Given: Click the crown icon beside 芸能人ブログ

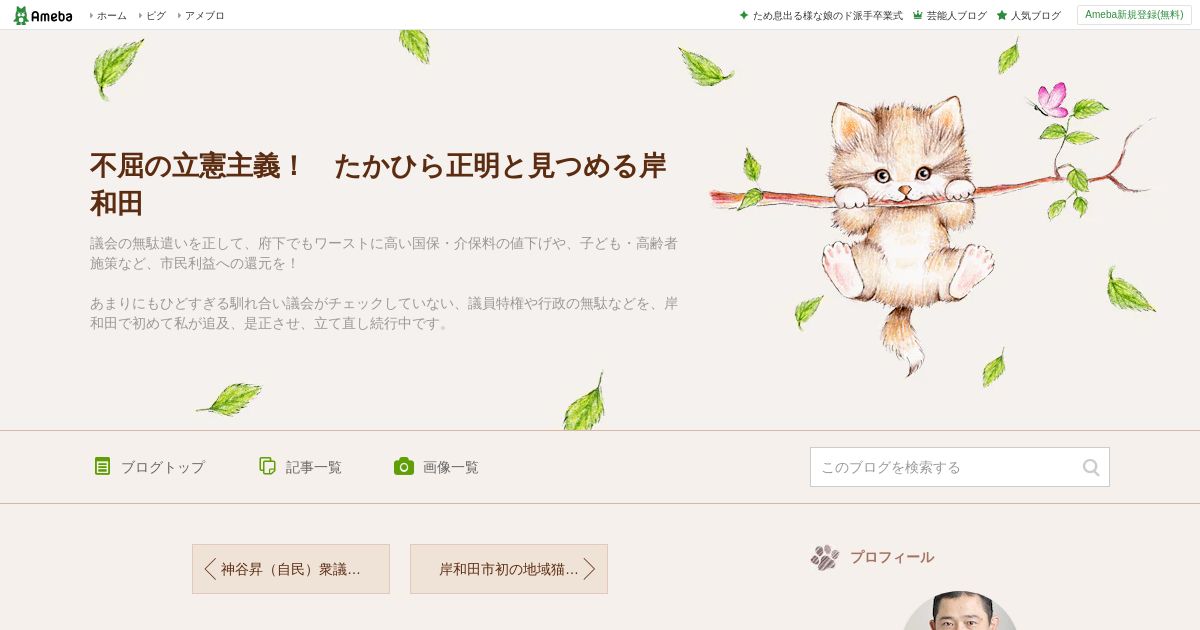Looking at the screenshot, I should pos(918,15).
